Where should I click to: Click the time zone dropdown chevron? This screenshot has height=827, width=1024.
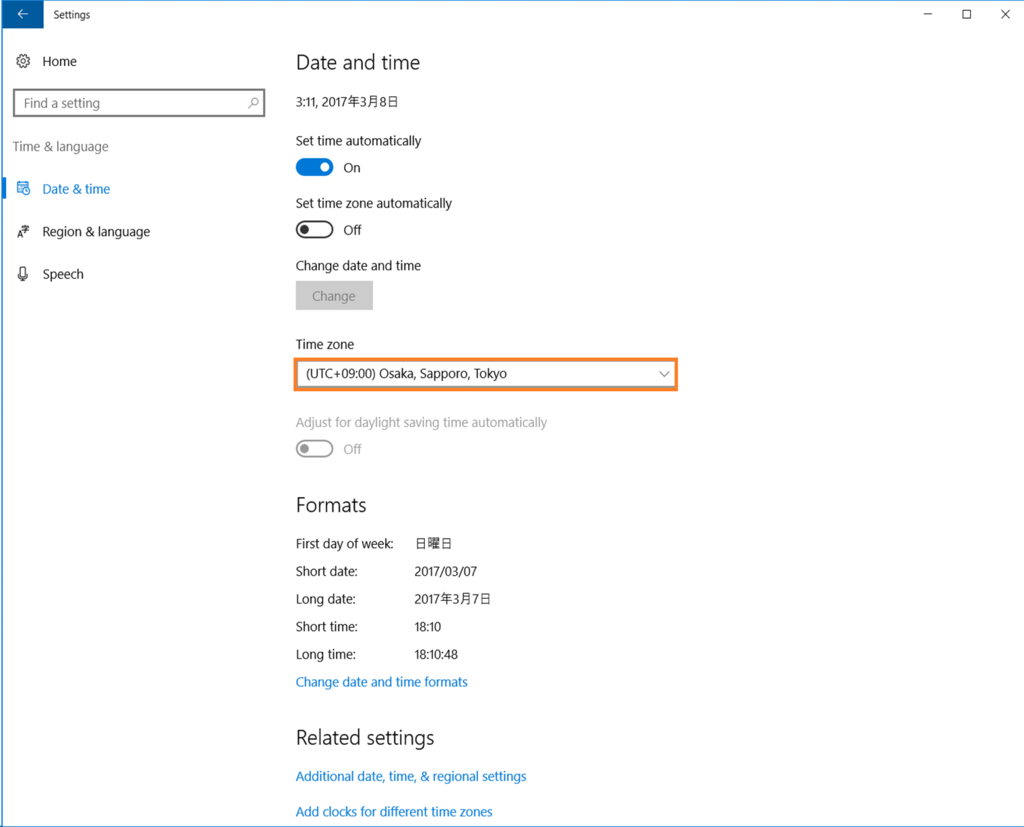664,374
